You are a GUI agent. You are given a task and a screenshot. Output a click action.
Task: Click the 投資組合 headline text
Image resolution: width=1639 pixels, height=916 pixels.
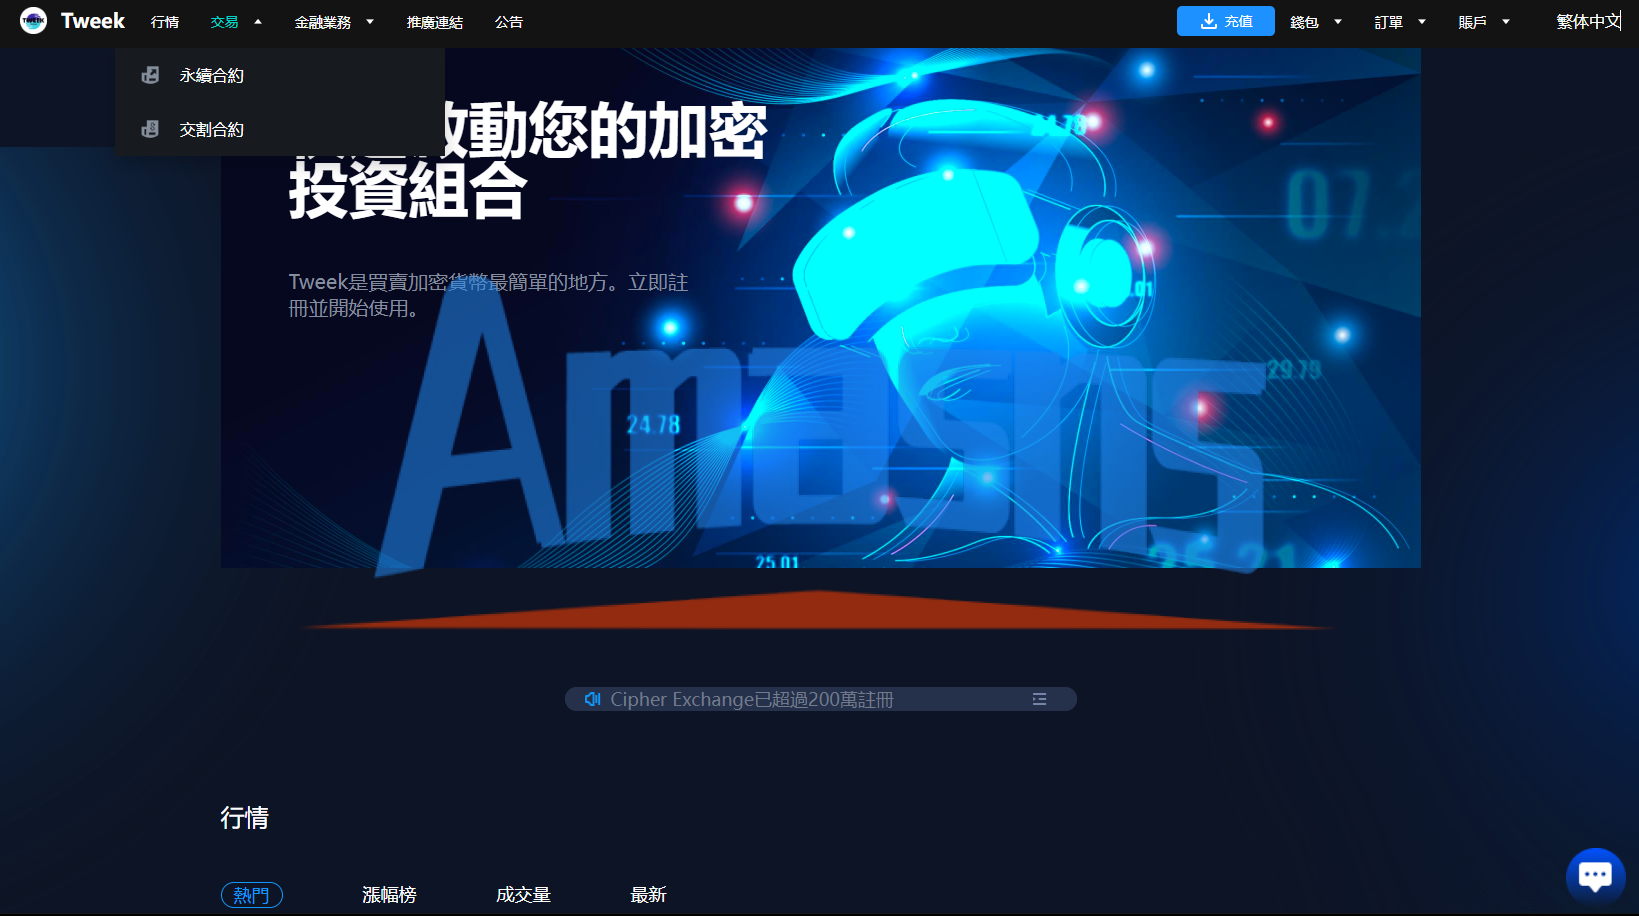tap(407, 190)
